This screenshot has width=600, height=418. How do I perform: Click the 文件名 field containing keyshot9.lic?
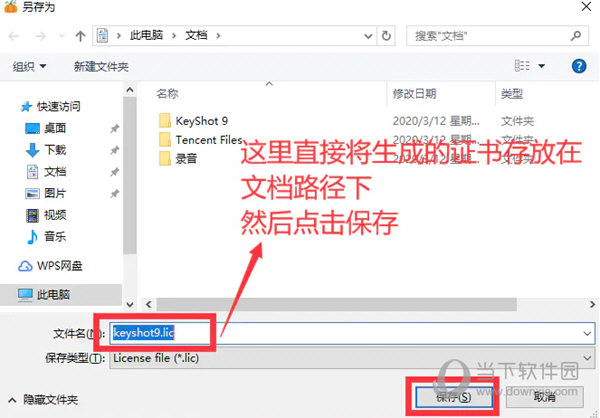coord(352,333)
